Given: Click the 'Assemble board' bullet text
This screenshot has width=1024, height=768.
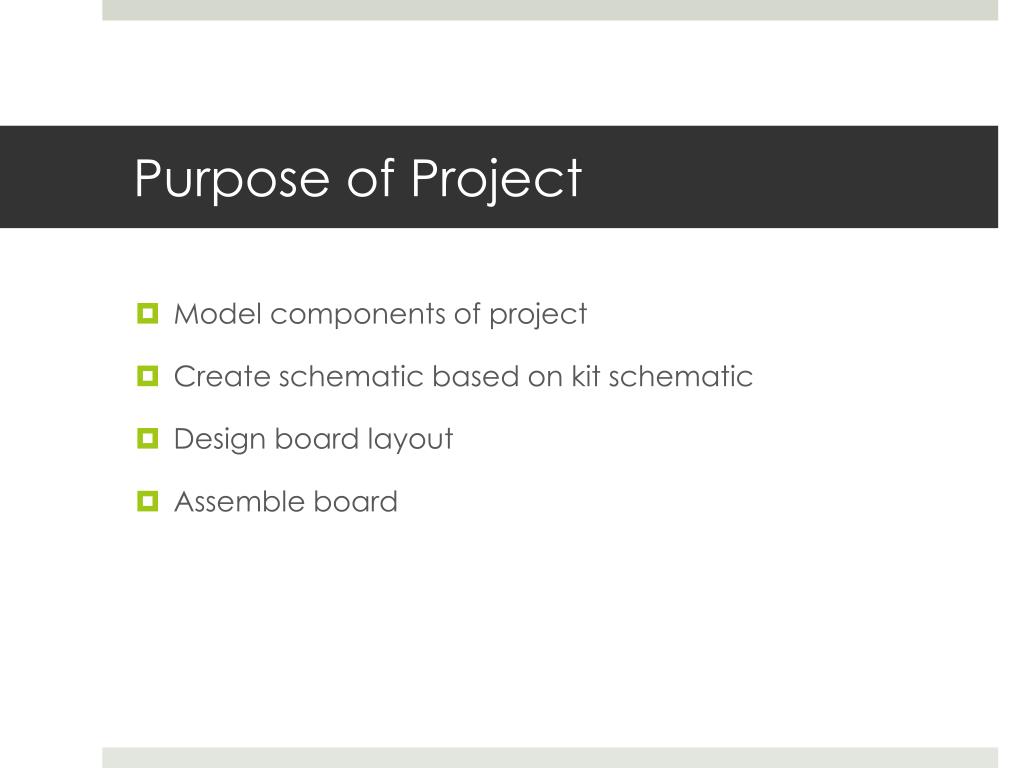Looking at the screenshot, I should pos(285,502).
